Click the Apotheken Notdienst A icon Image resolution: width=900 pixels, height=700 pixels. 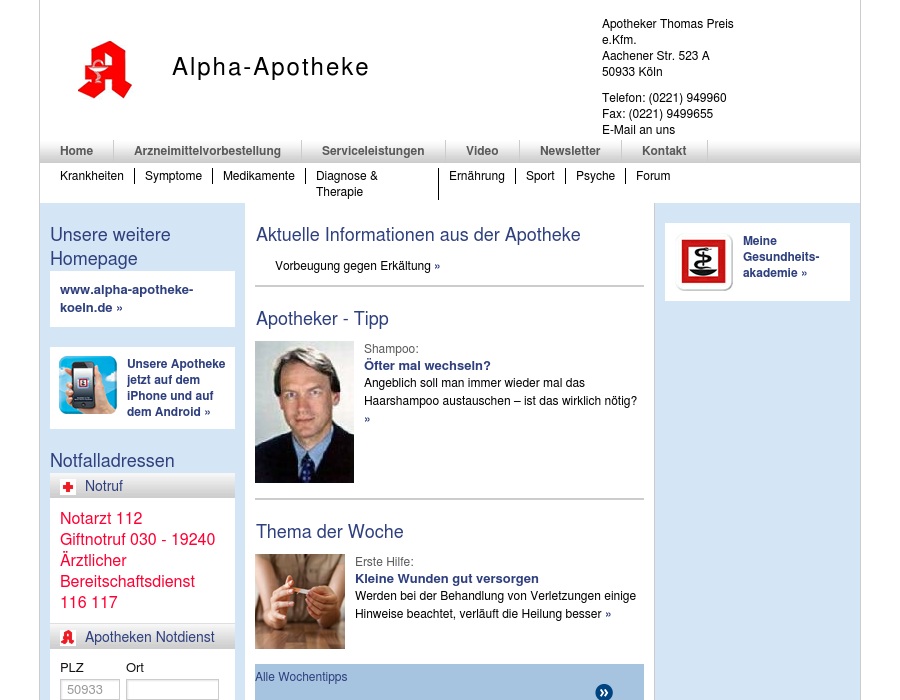coord(68,637)
